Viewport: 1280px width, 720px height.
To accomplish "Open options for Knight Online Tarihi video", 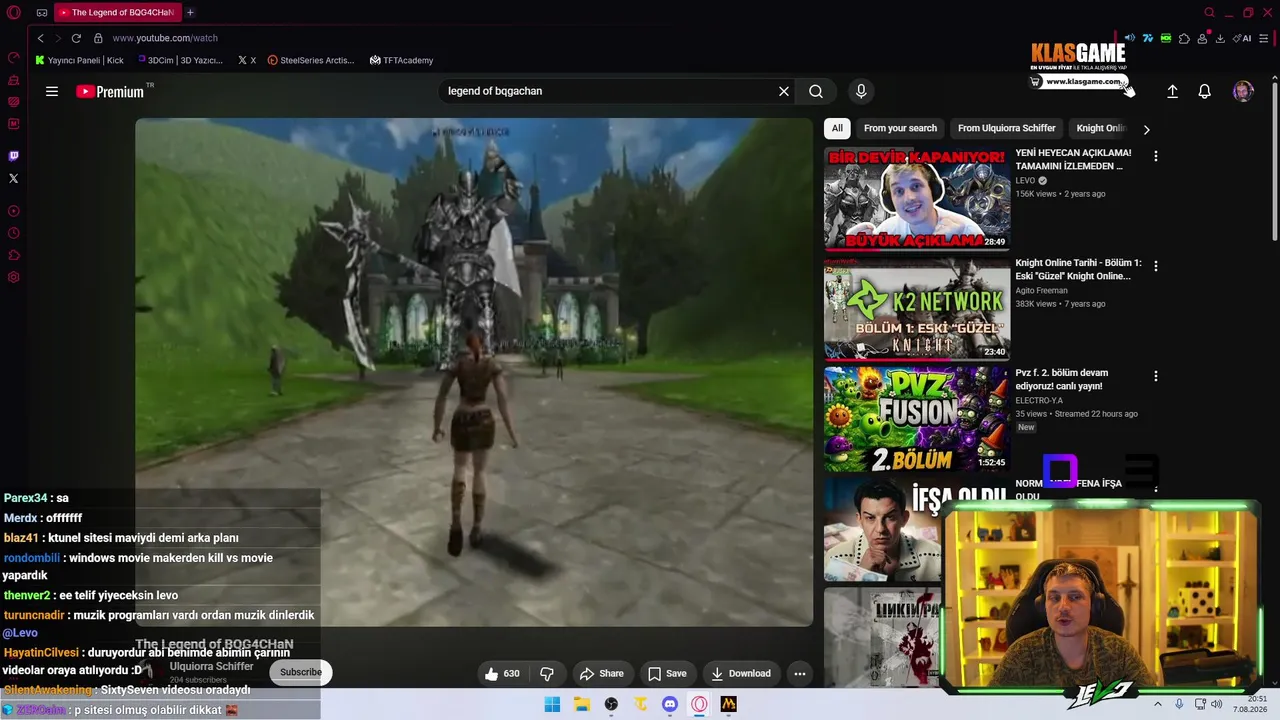I will coord(1156,266).
